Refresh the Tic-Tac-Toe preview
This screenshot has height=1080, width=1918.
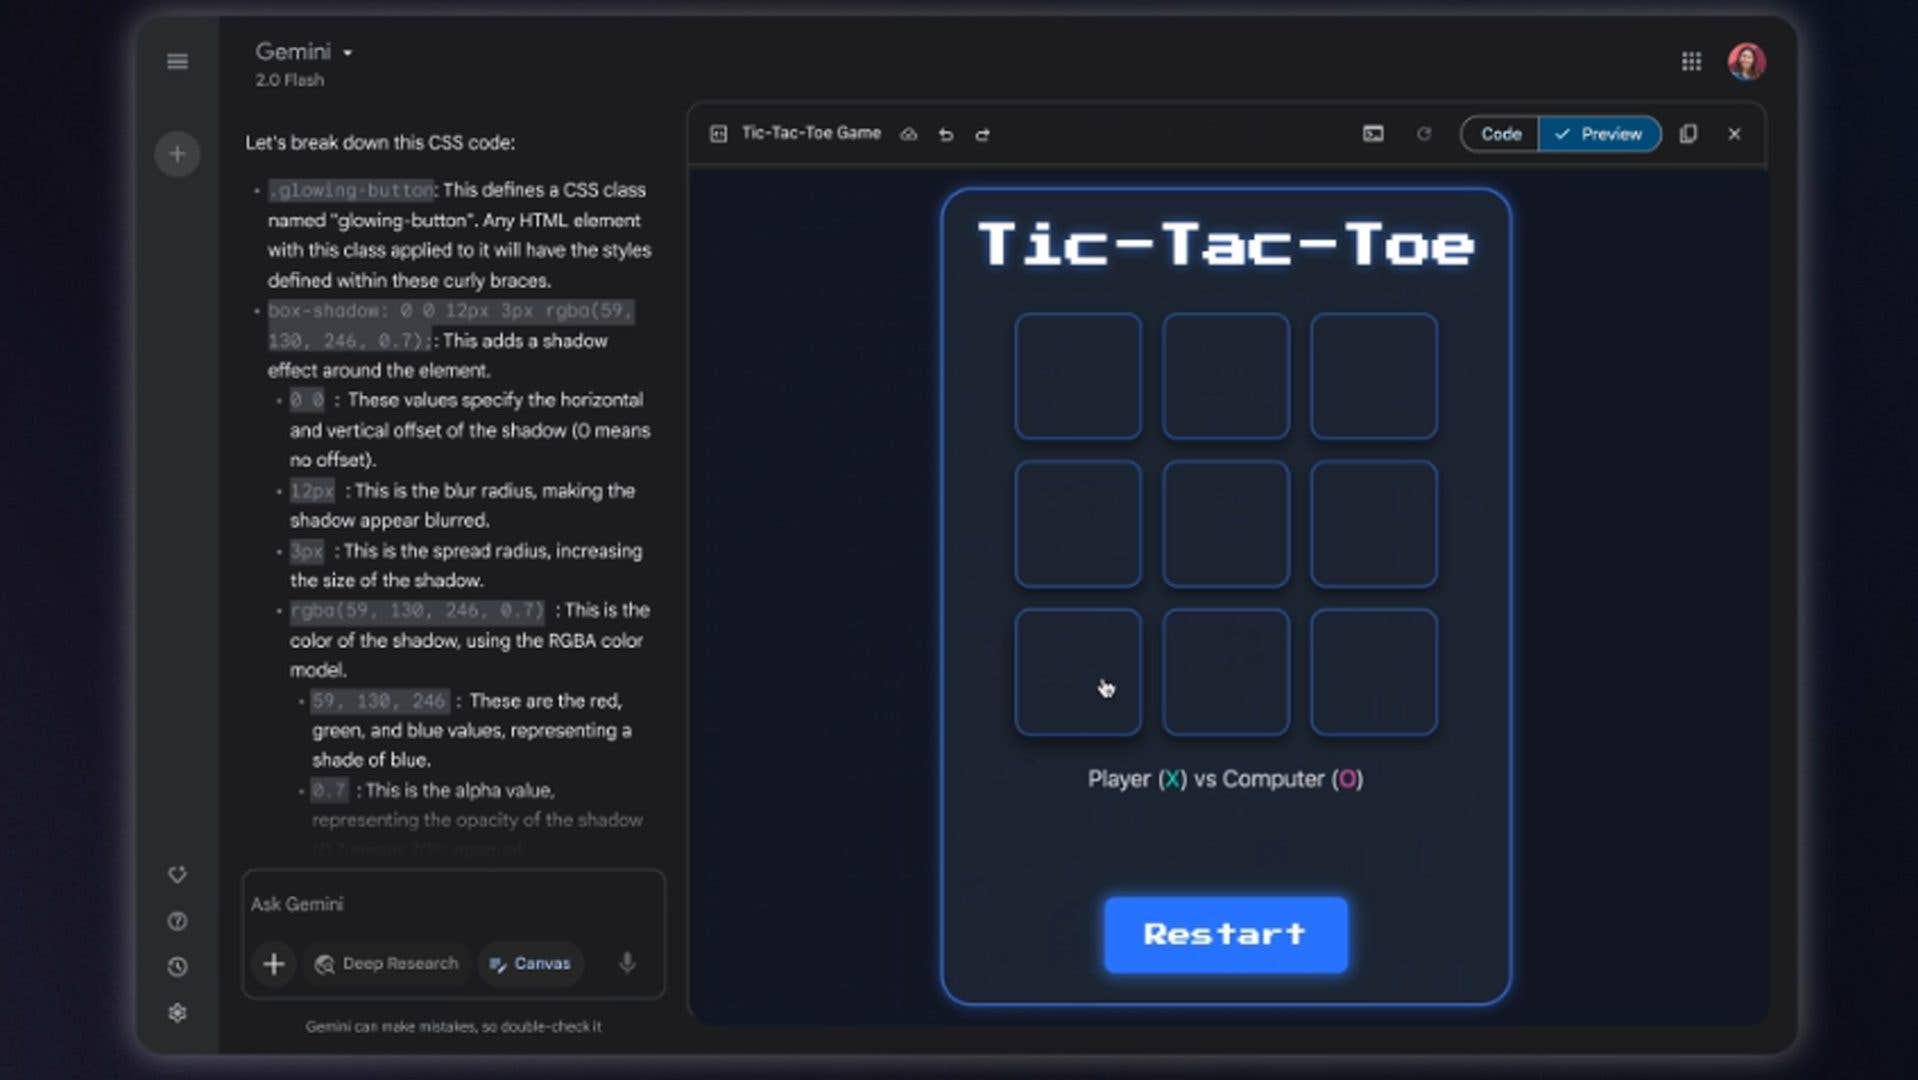[1424, 133]
